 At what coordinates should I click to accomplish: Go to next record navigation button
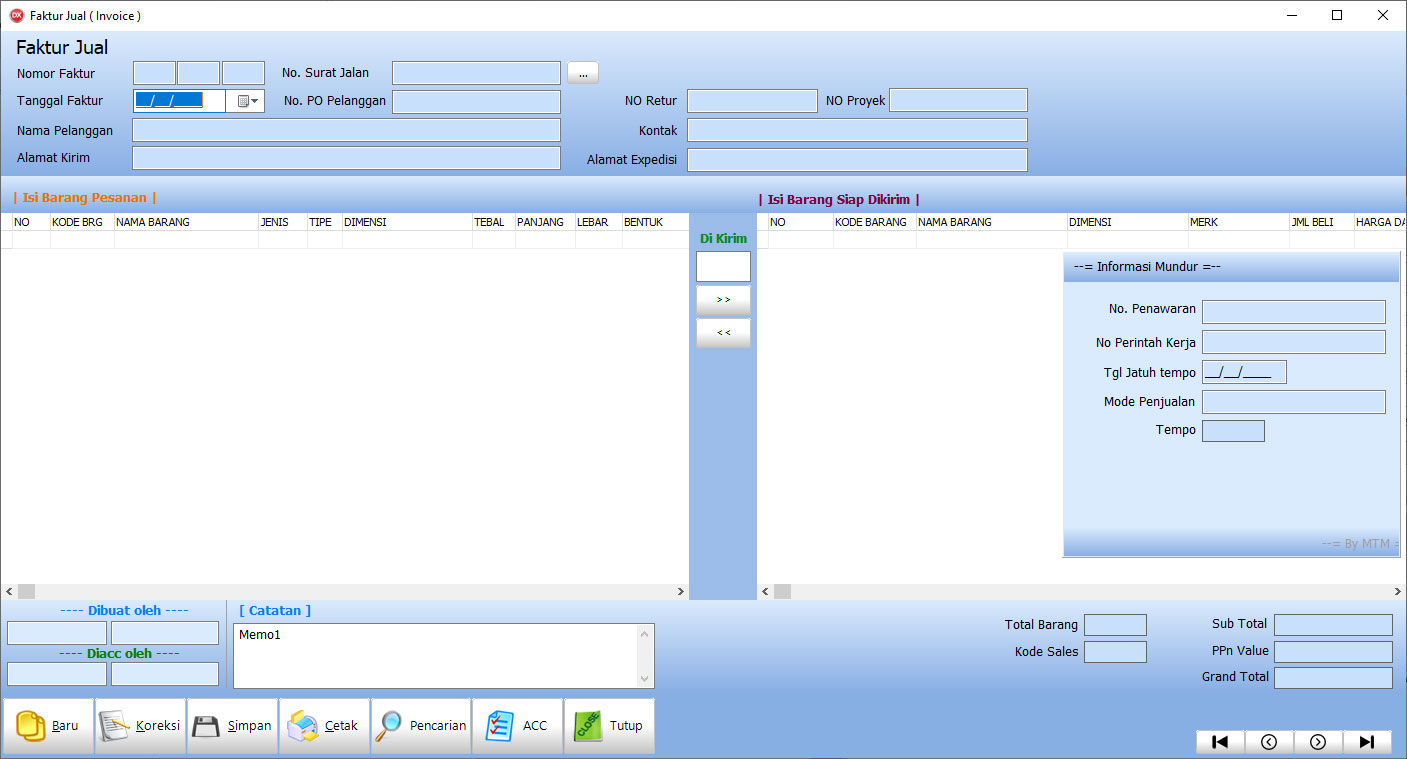click(1318, 742)
